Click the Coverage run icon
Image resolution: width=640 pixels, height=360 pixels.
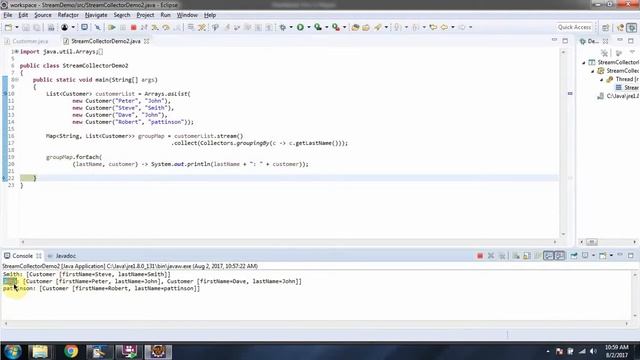point(318,27)
